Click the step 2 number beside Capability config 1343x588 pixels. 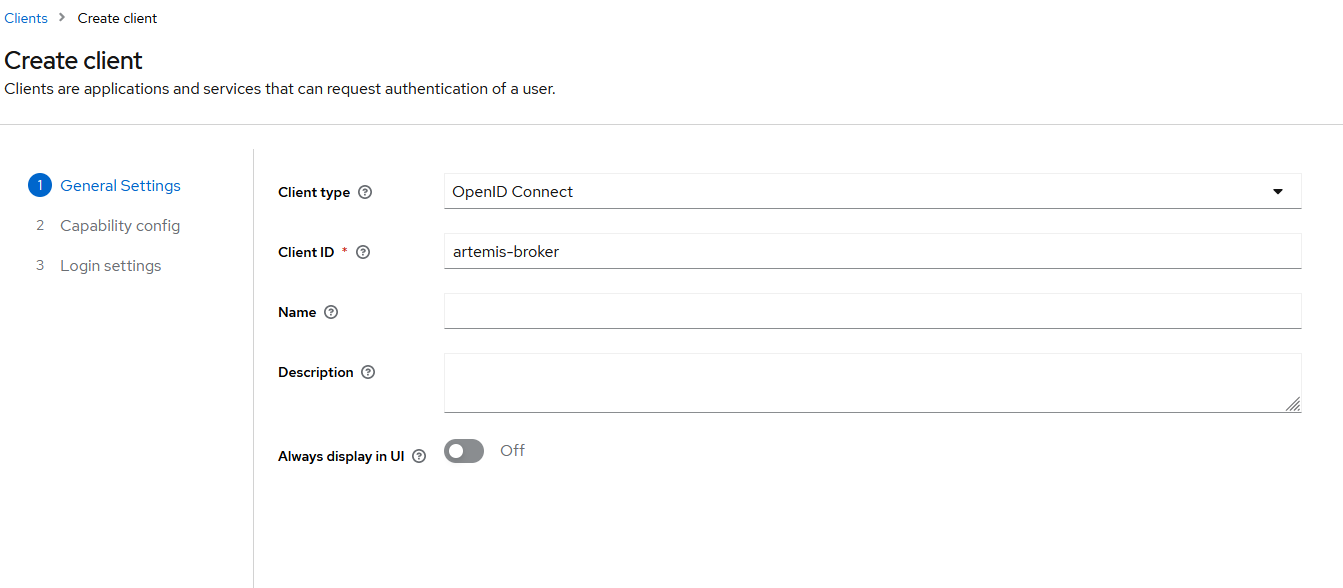coord(40,225)
